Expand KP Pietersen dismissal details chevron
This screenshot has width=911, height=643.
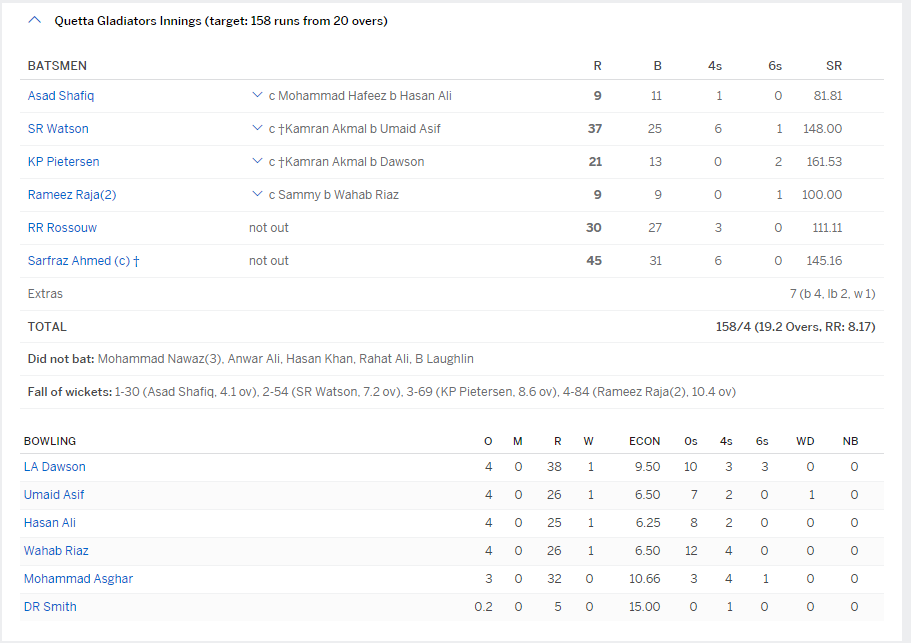[x=257, y=162]
